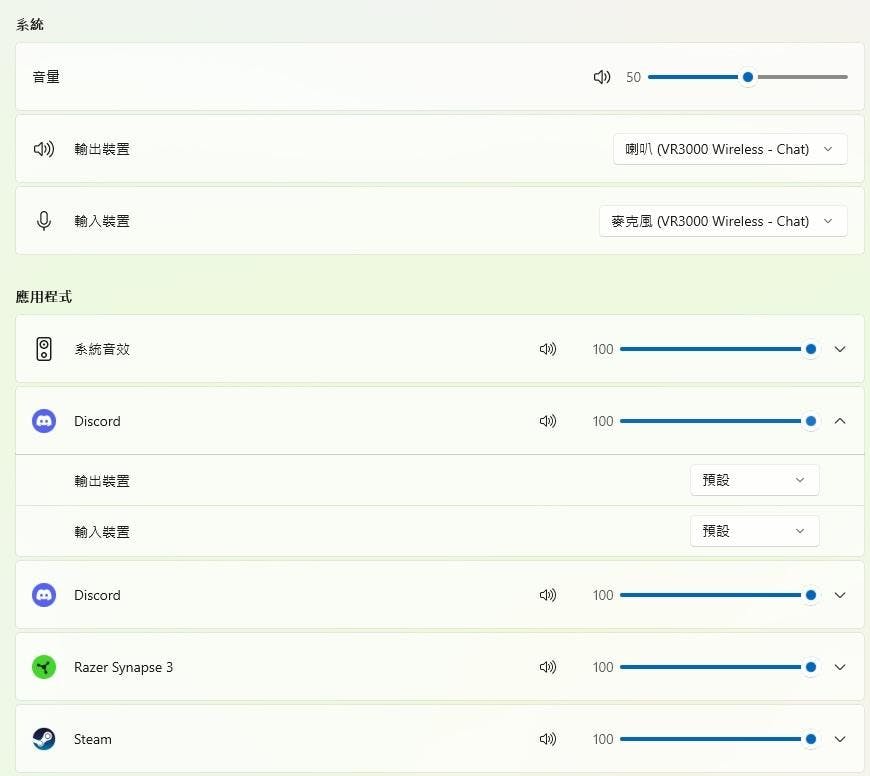This screenshot has width=870, height=776.
Task: Click the 系統音效 label text
Action: point(102,349)
